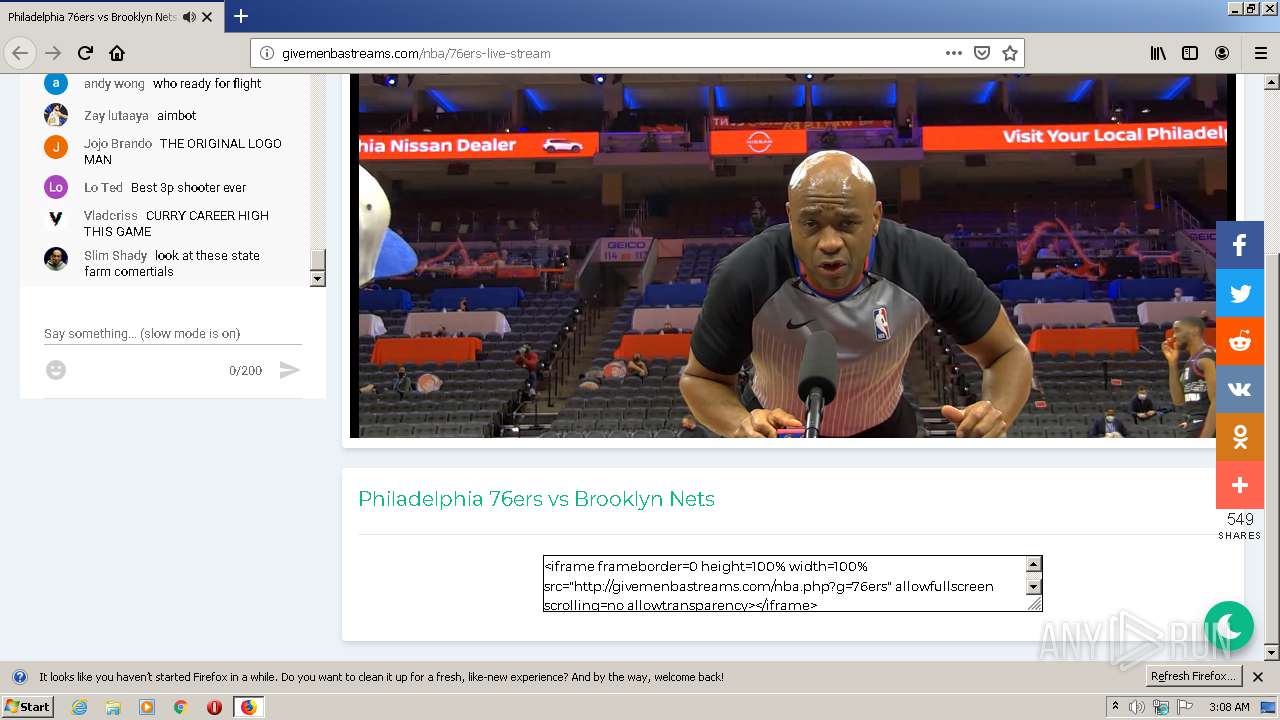This screenshot has height=720, width=1280.
Task: Click the embed textarea down arrow
Action: (x=1034, y=587)
